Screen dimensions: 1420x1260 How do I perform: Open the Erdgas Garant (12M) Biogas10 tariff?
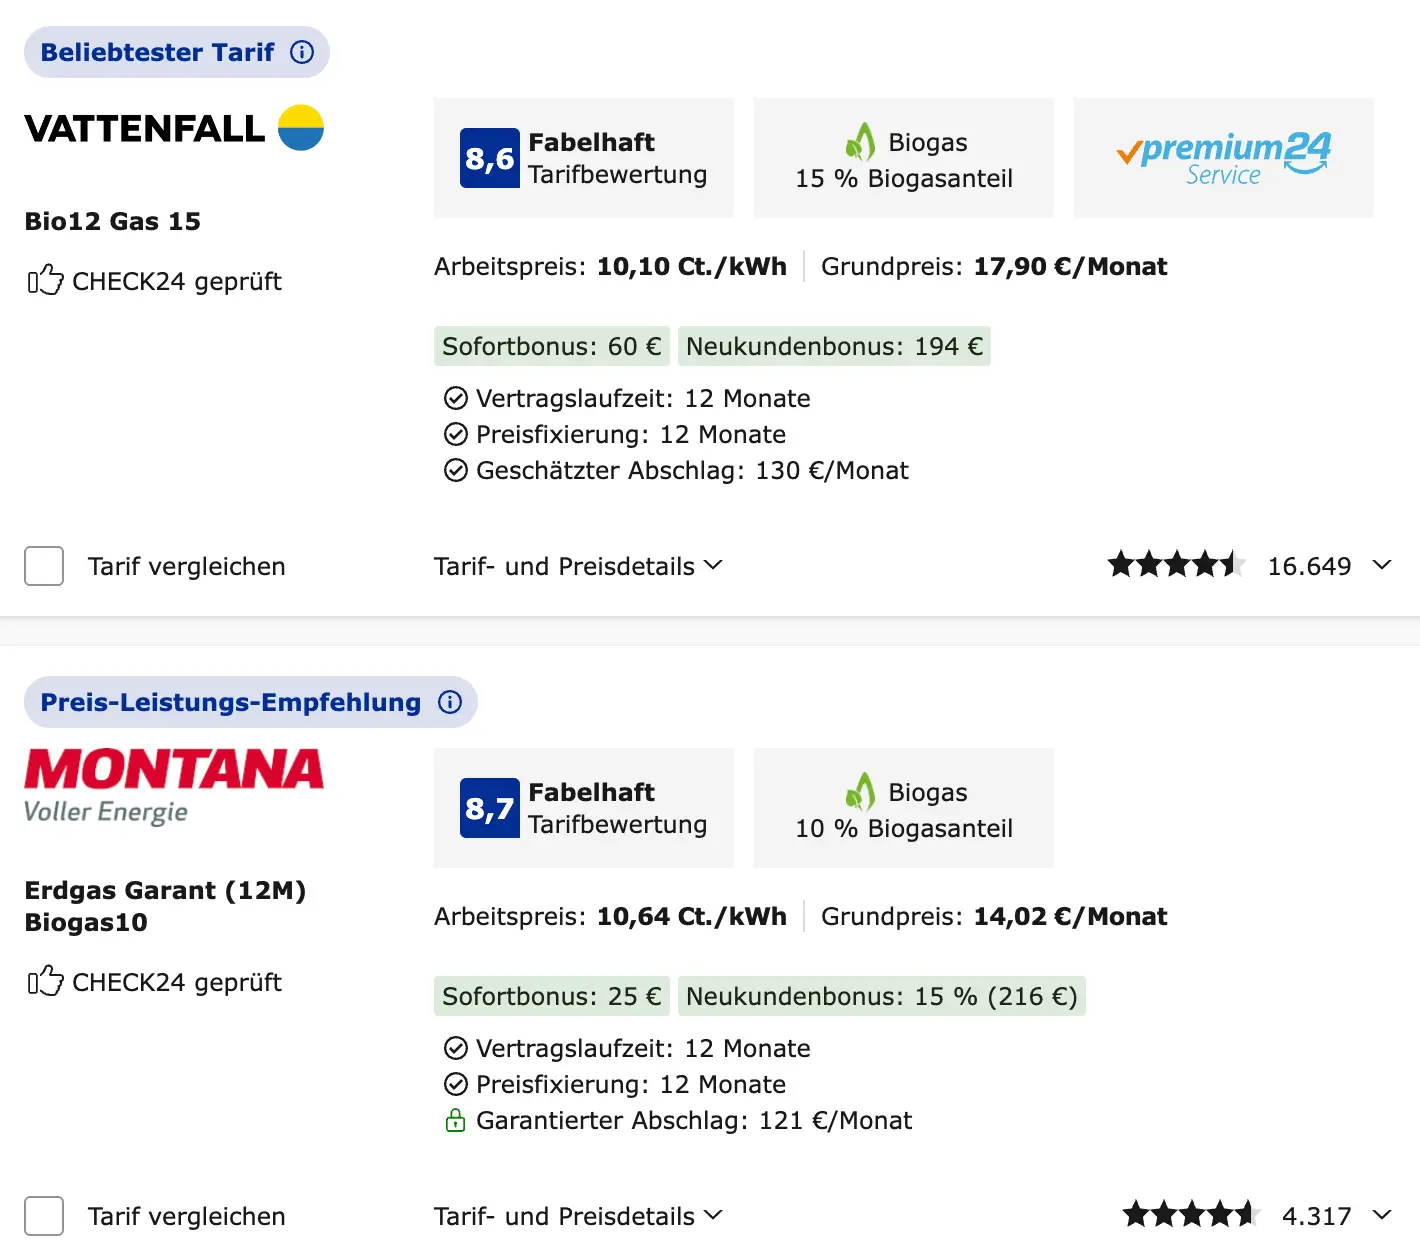point(165,906)
